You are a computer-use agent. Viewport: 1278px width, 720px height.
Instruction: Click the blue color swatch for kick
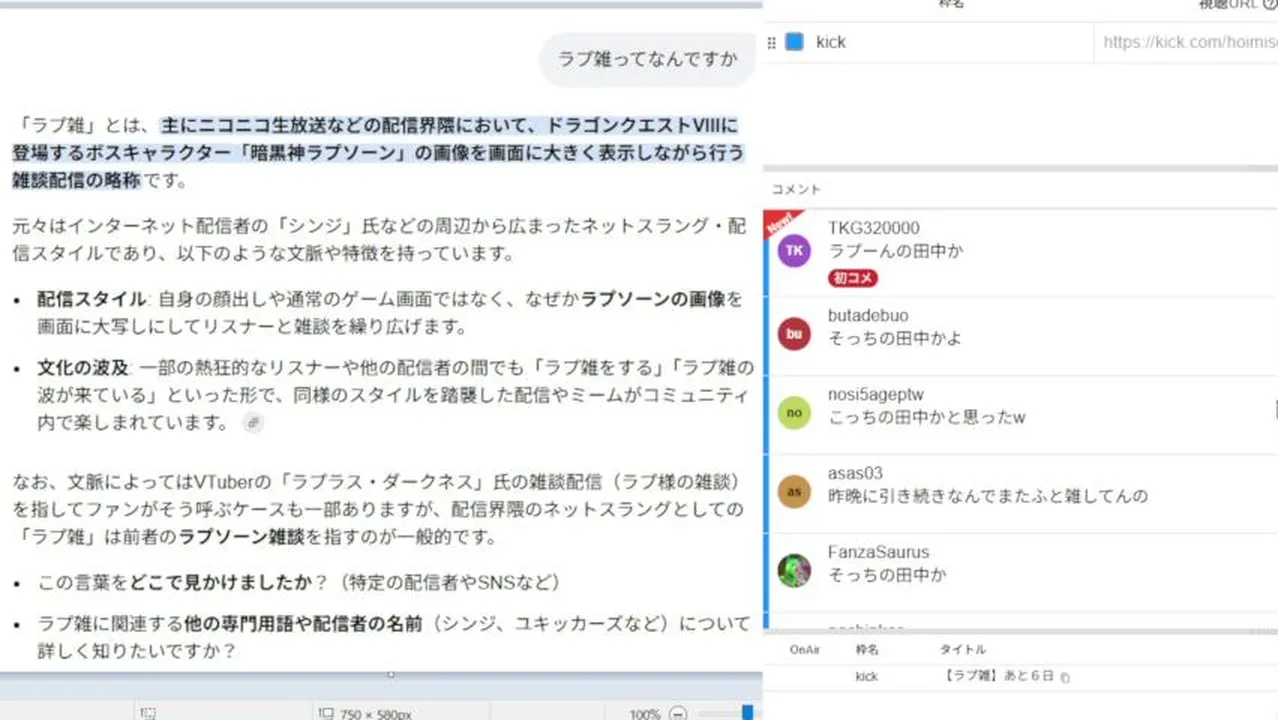(794, 42)
